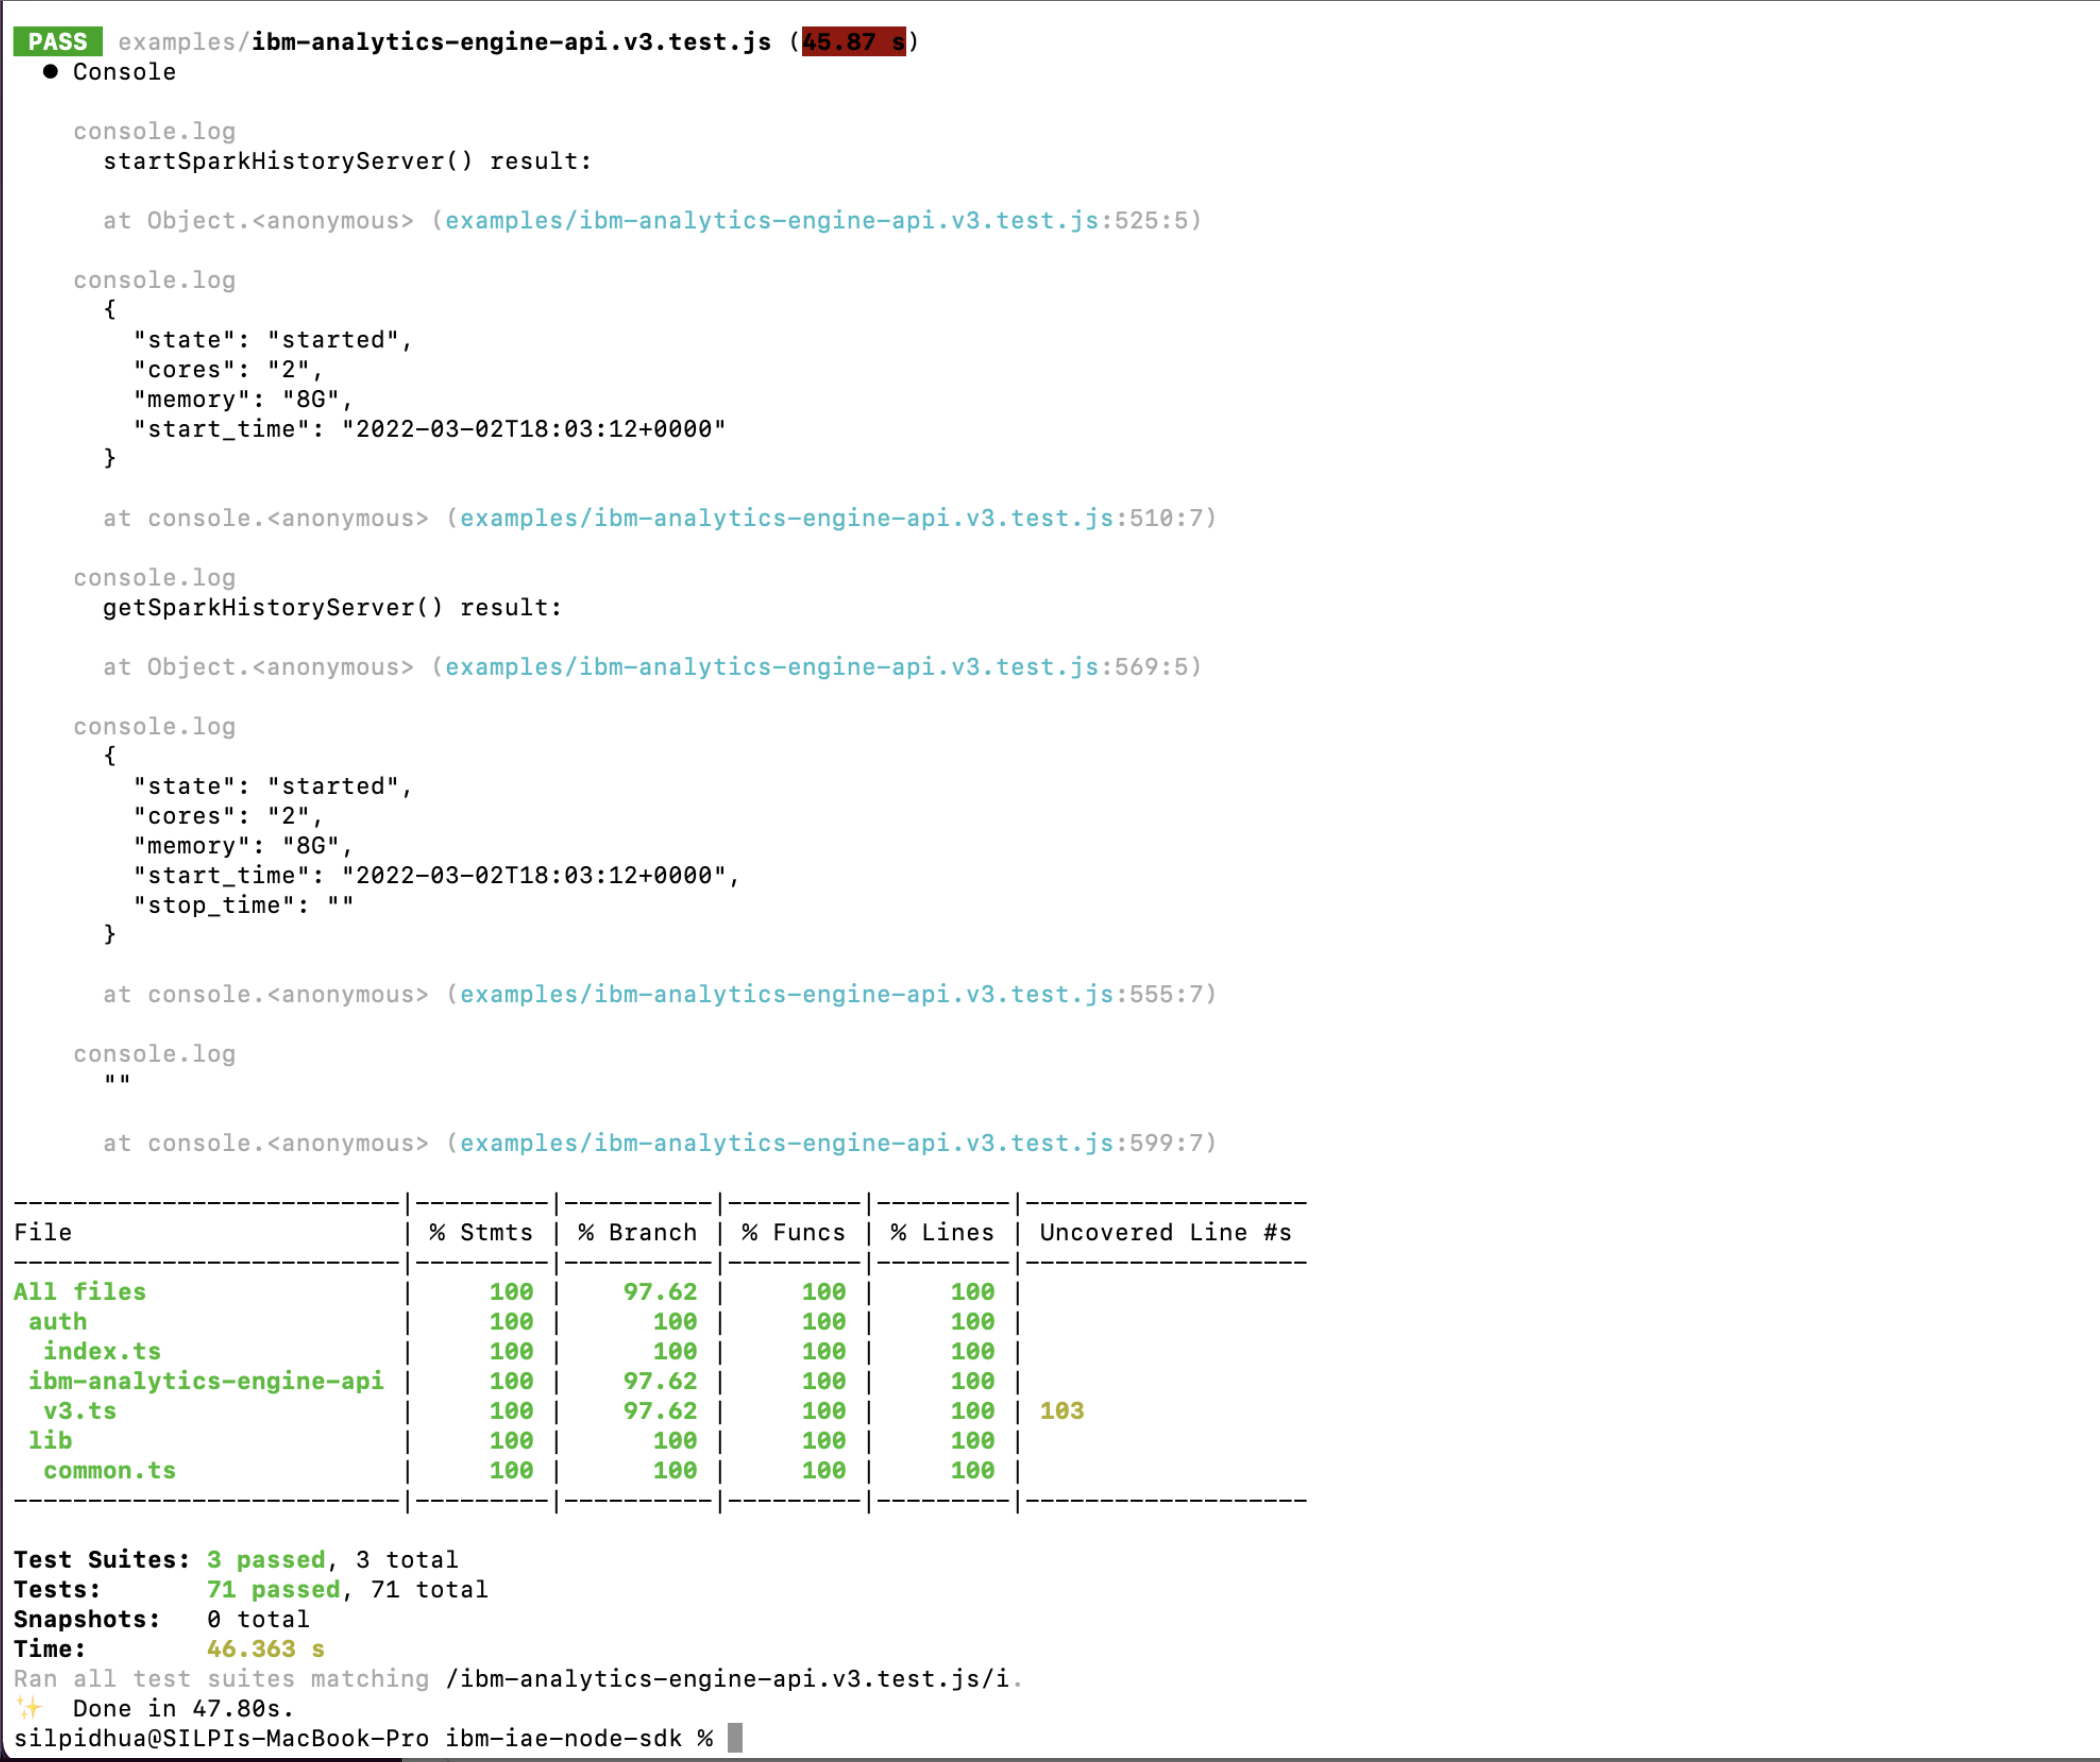Viewport: 2100px width, 1762px height.
Task: Open file link ending with :599:7
Action: pyautogui.click(x=830, y=1143)
